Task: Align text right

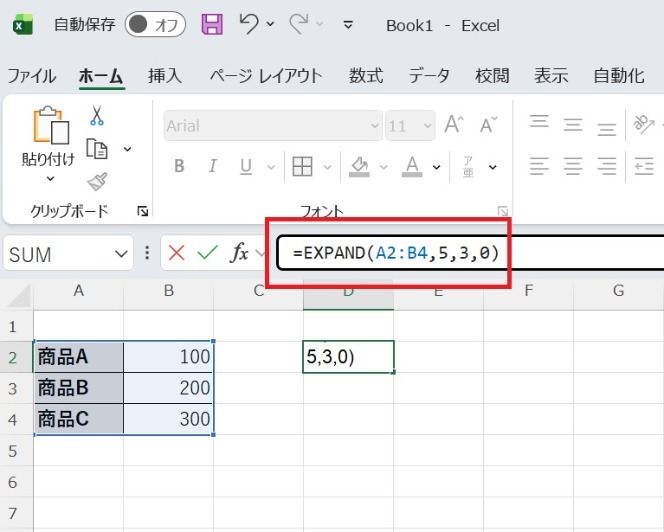Action: (607, 166)
